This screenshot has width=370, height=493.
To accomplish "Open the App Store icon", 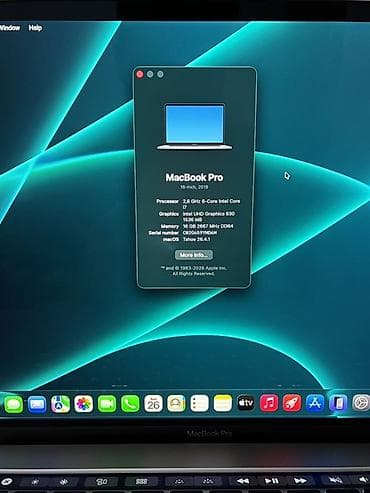I will click(315, 404).
